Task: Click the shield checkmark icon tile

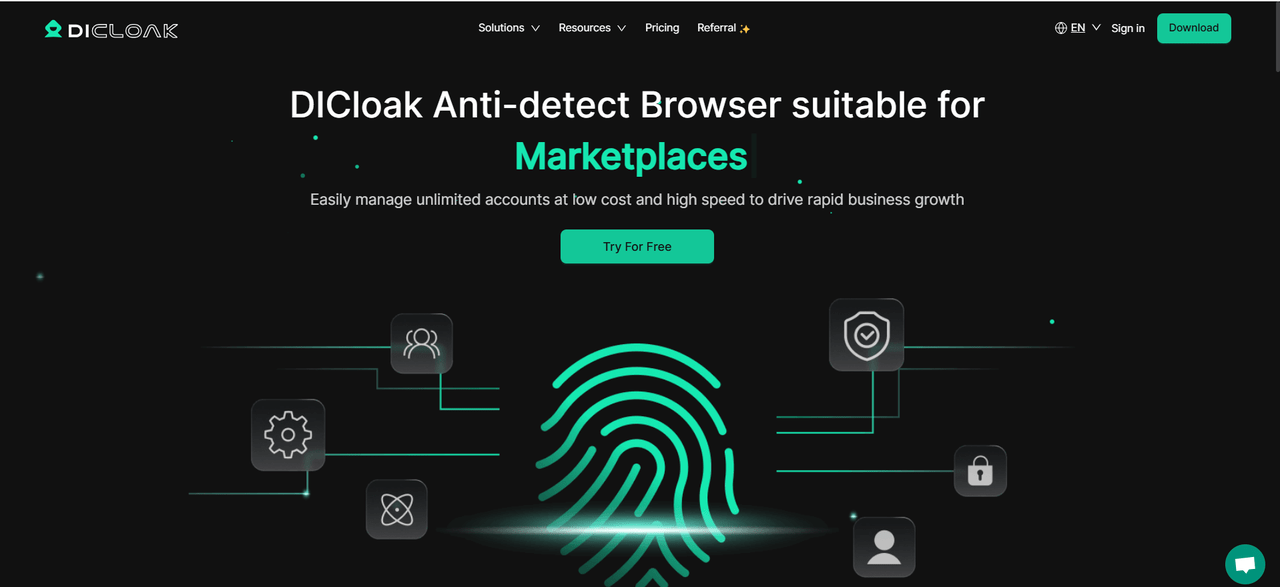Action: [866, 335]
